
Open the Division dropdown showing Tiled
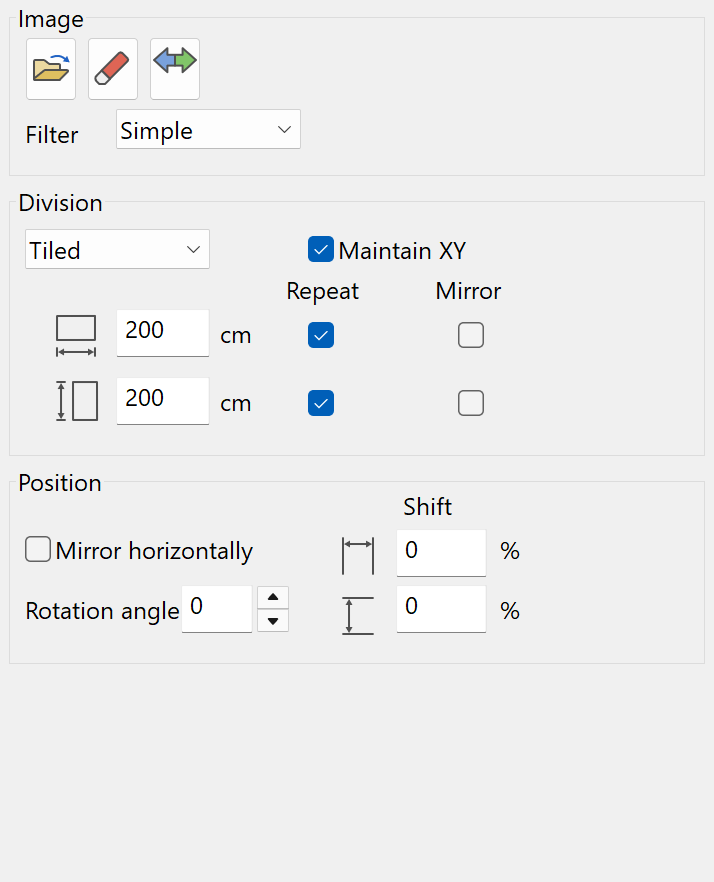tap(116, 249)
